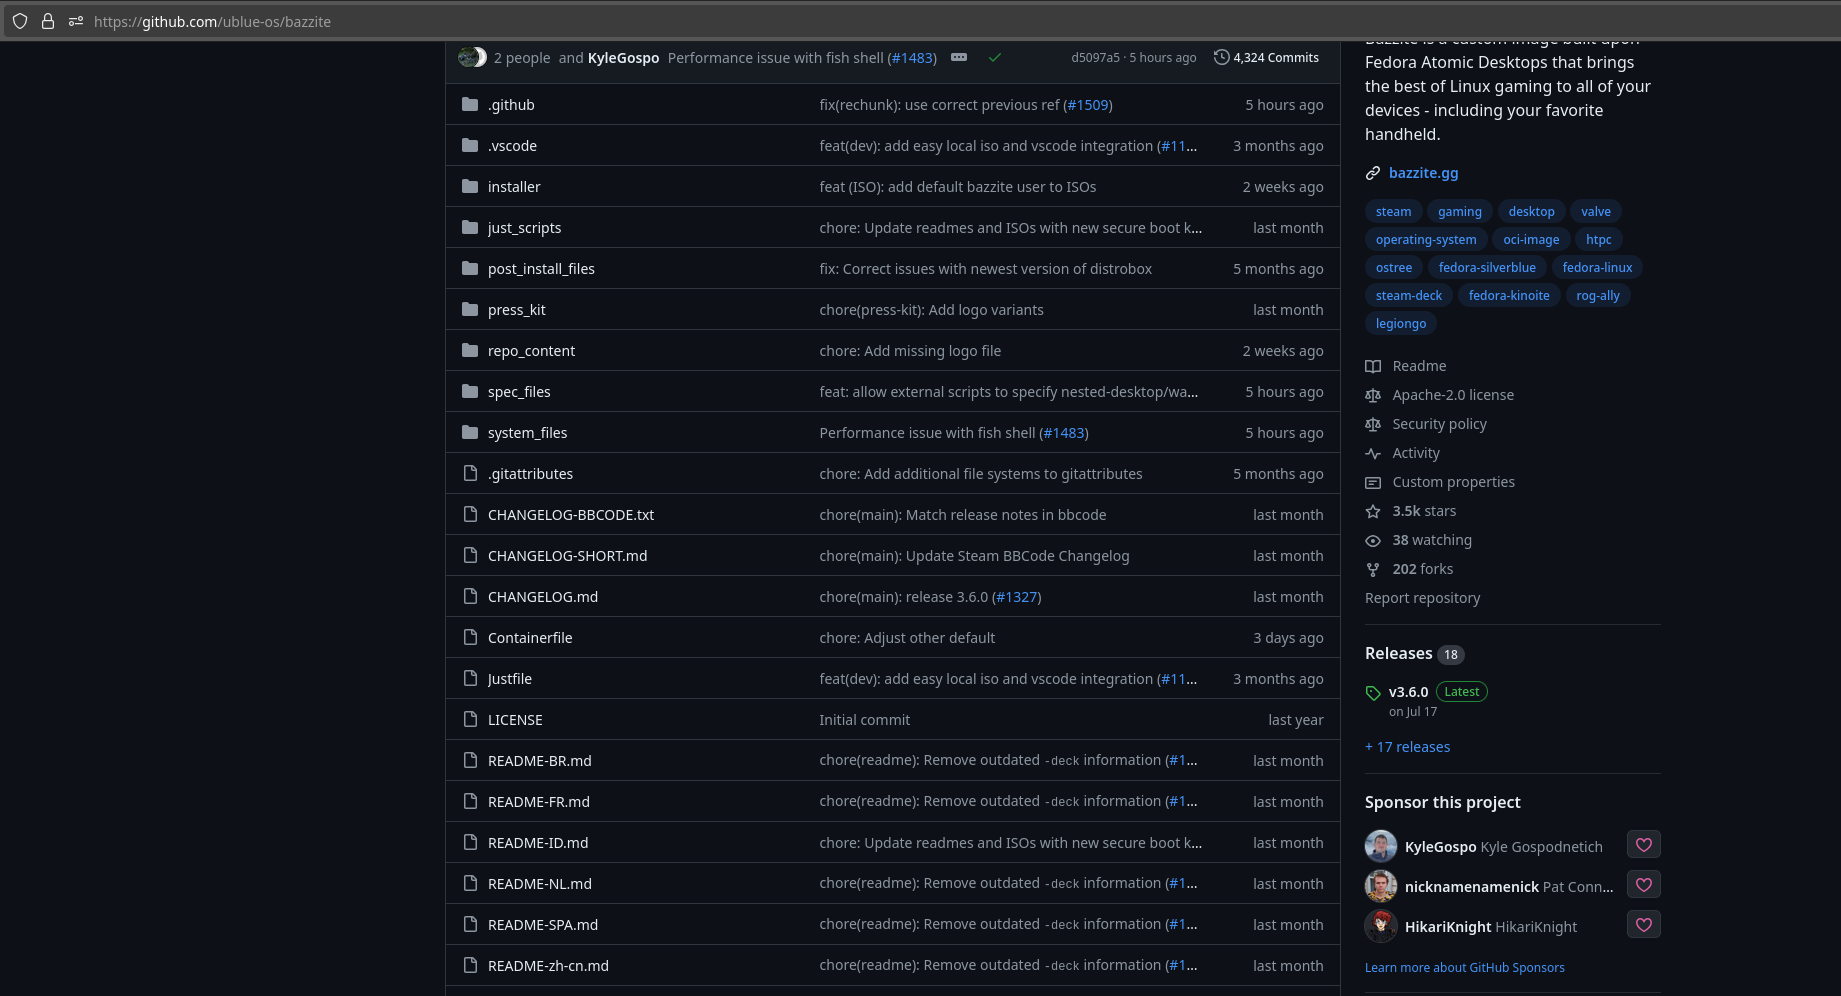Click the Readme book icon
1841x996 pixels.
pyautogui.click(x=1373, y=366)
